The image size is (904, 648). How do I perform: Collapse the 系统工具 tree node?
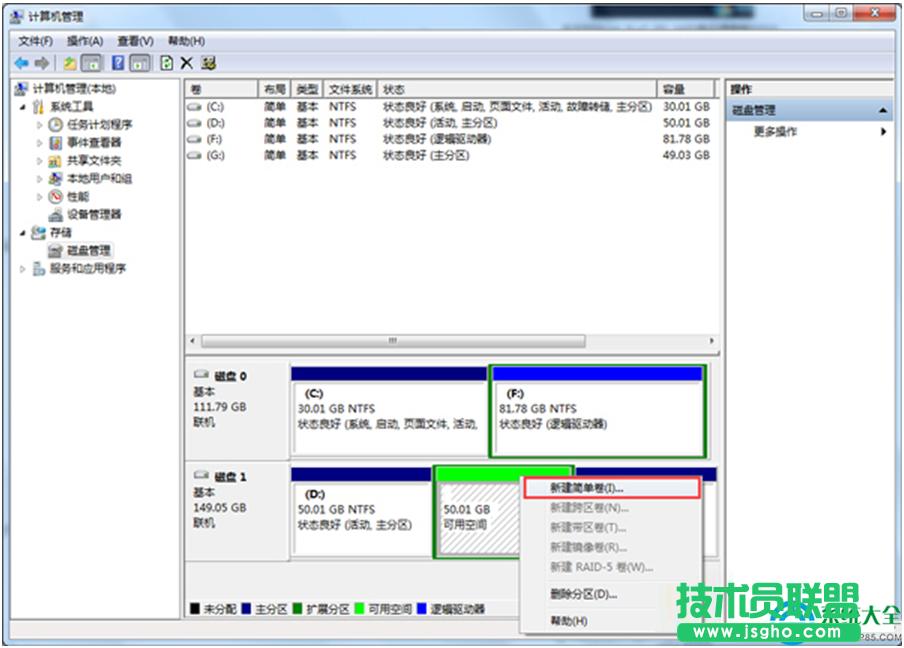click(x=22, y=107)
